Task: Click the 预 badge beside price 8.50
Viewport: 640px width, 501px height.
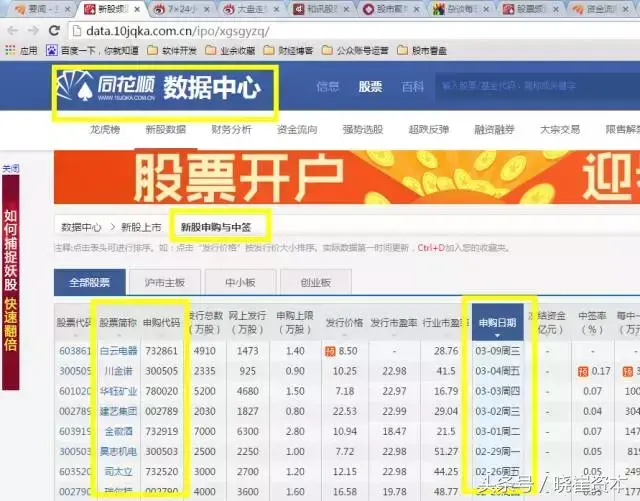Action: coord(330,351)
